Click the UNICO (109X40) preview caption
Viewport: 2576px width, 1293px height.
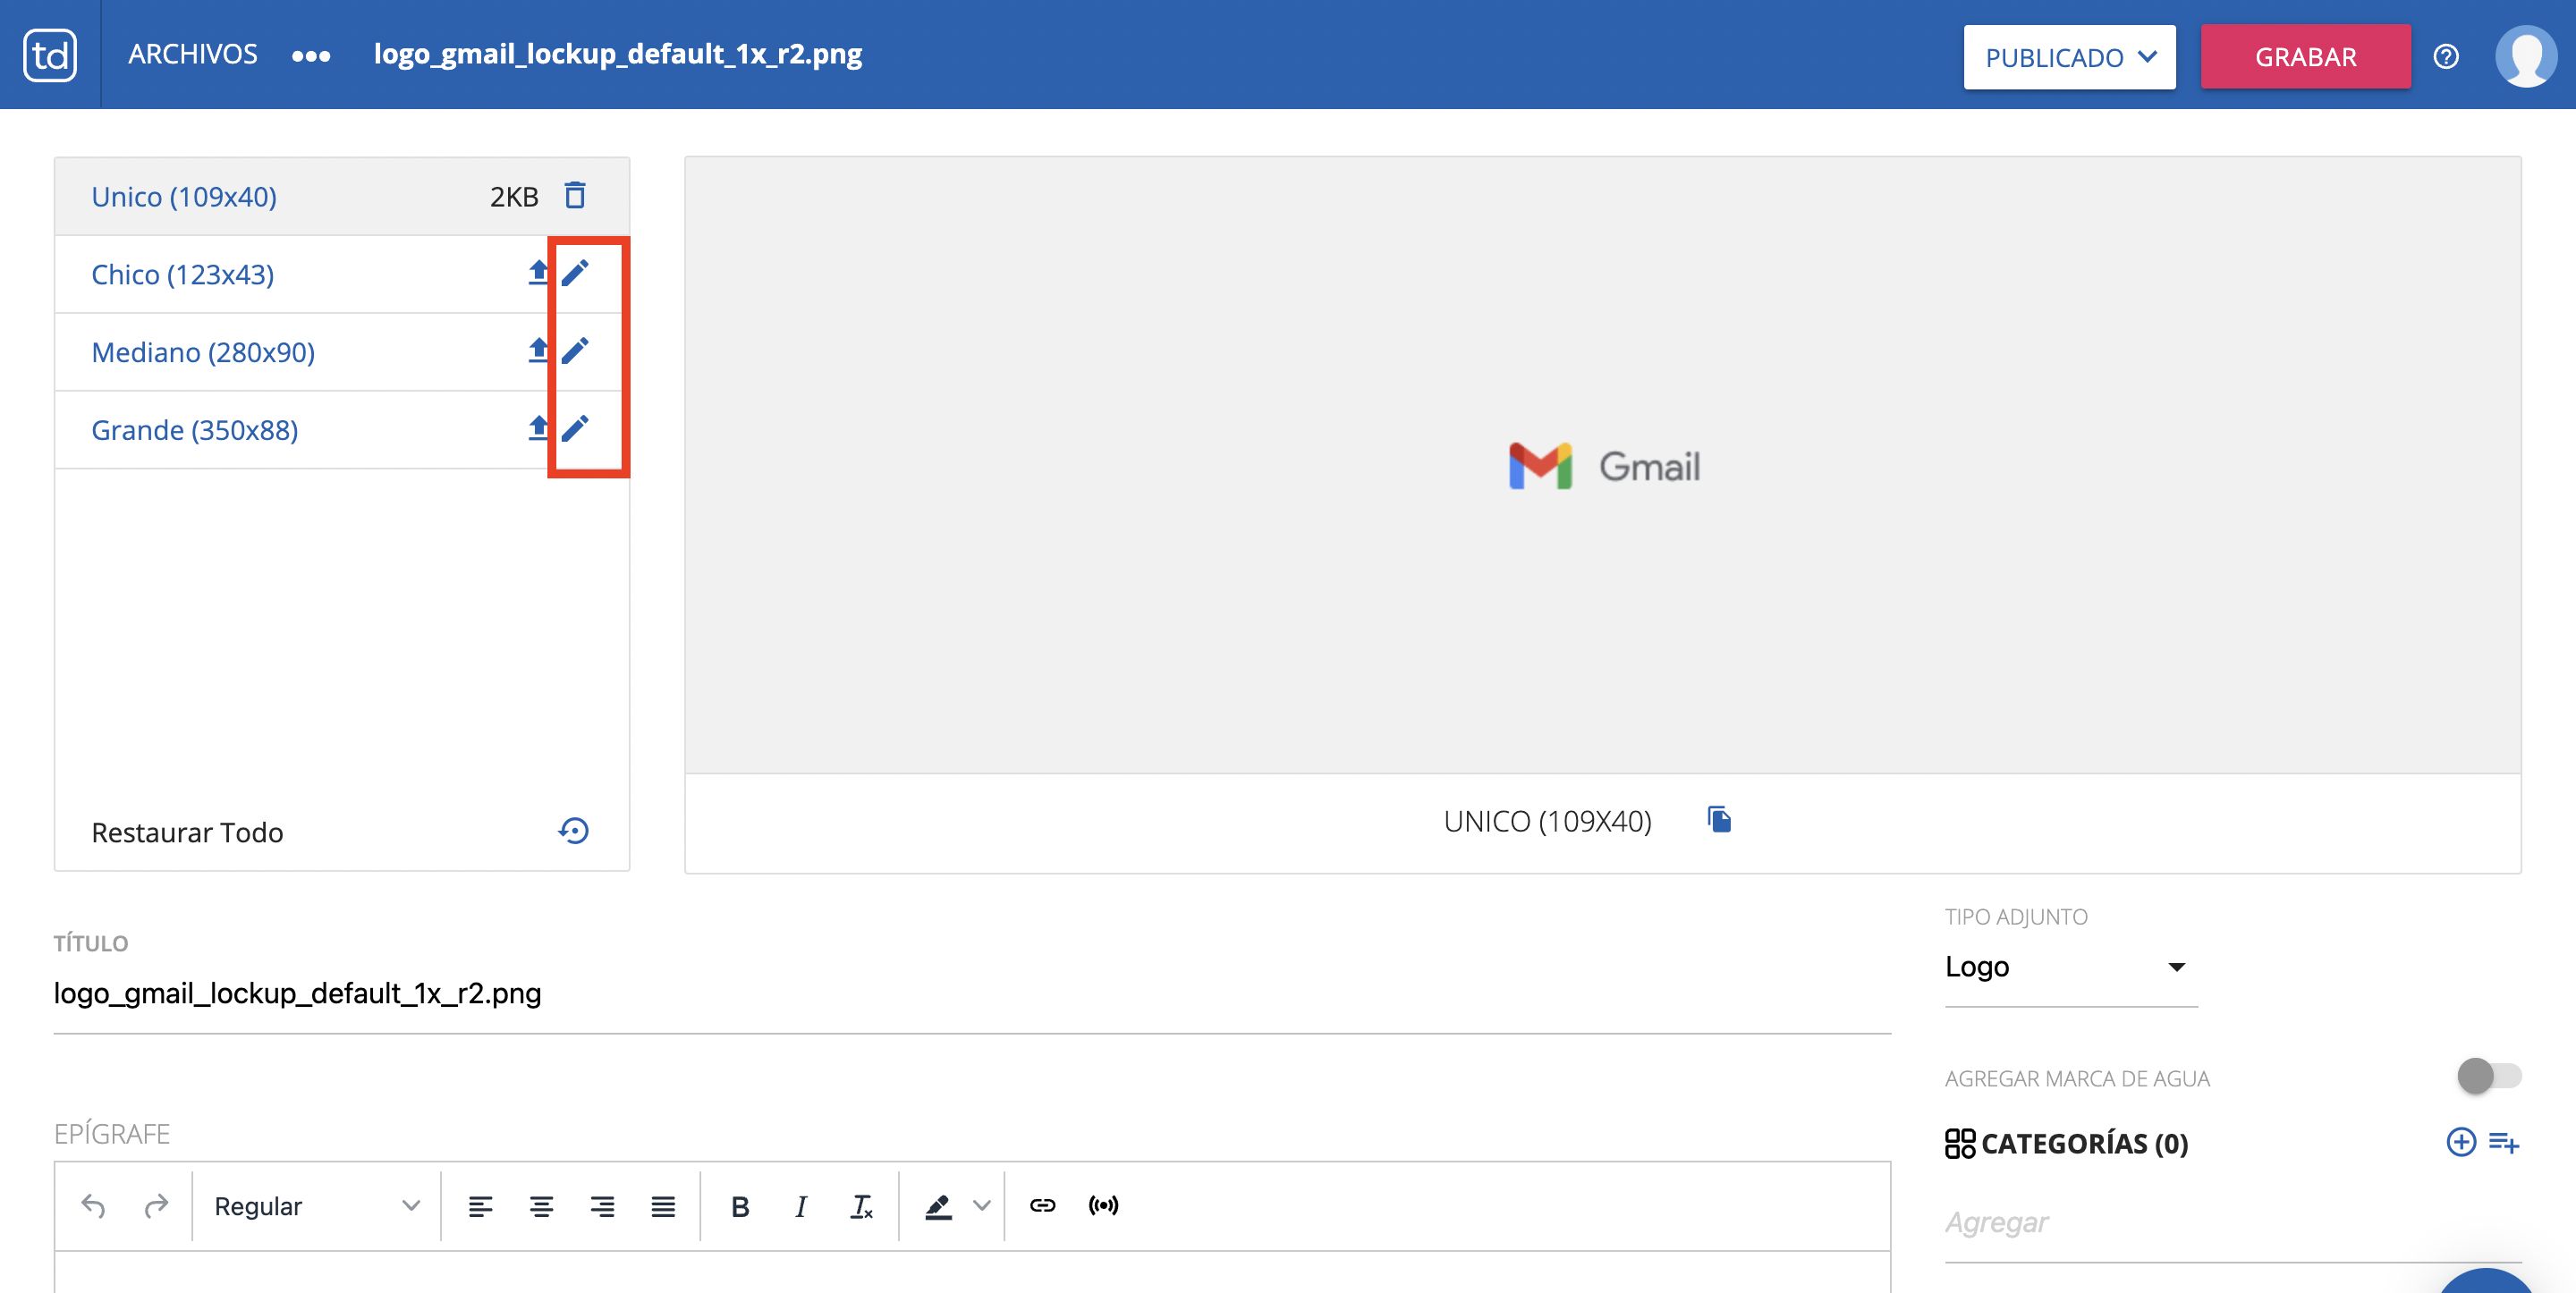click(x=1547, y=822)
